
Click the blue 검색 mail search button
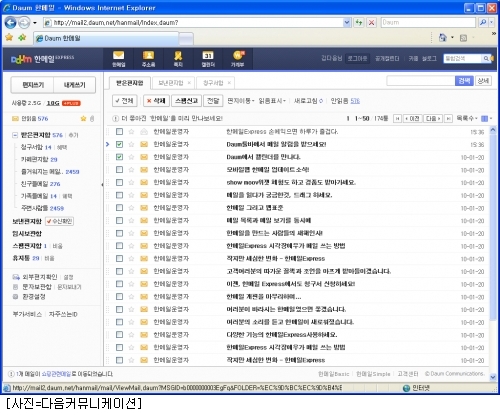coord(464,81)
